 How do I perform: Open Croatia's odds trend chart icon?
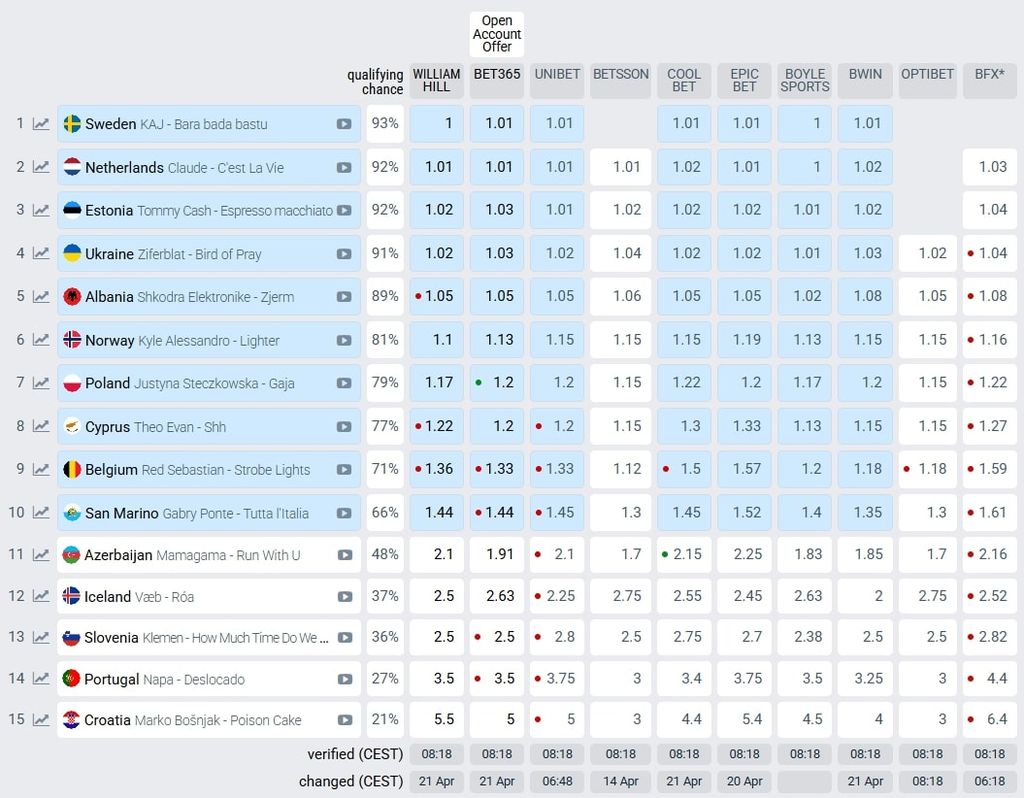[41, 720]
